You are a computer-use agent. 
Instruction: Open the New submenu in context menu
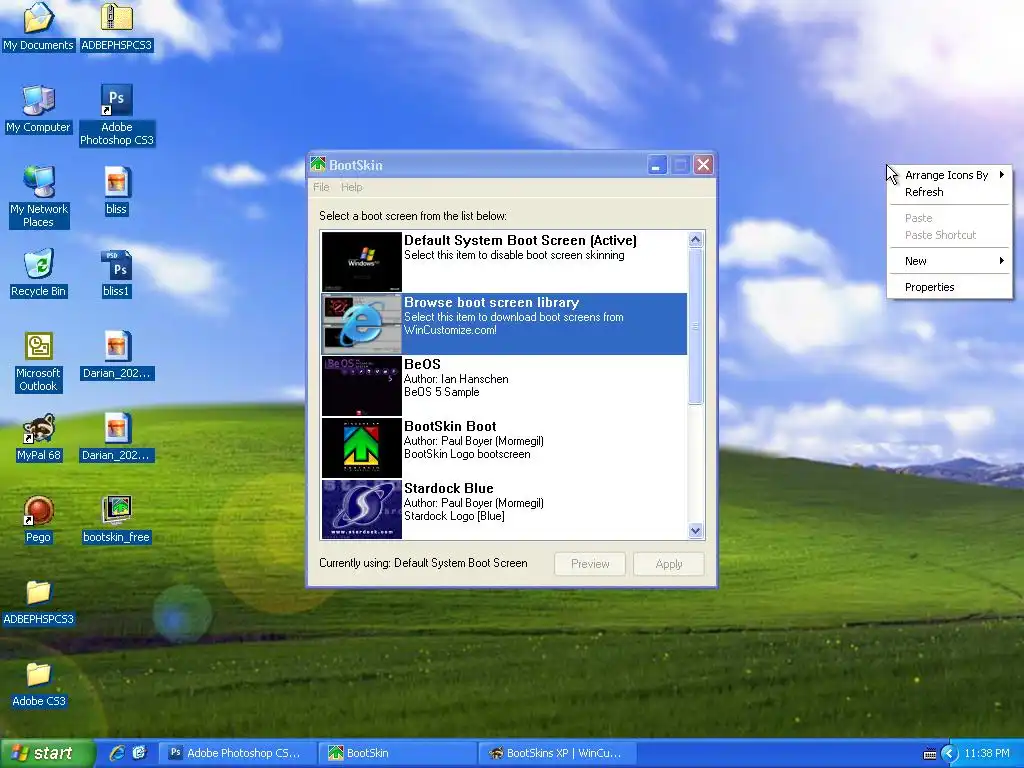[950, 261]
